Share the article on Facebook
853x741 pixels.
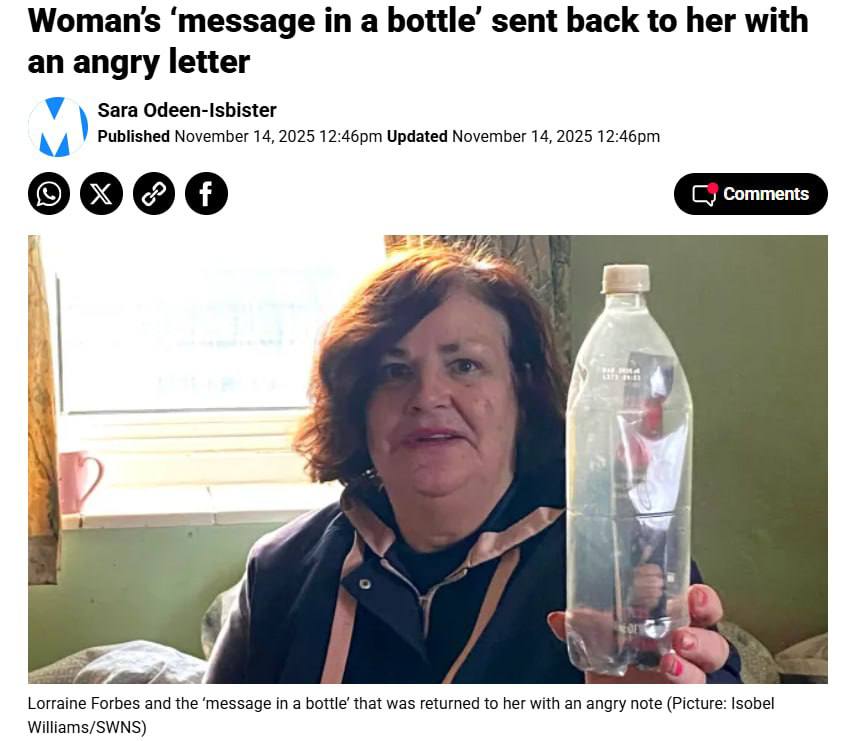tap(206, 194)
